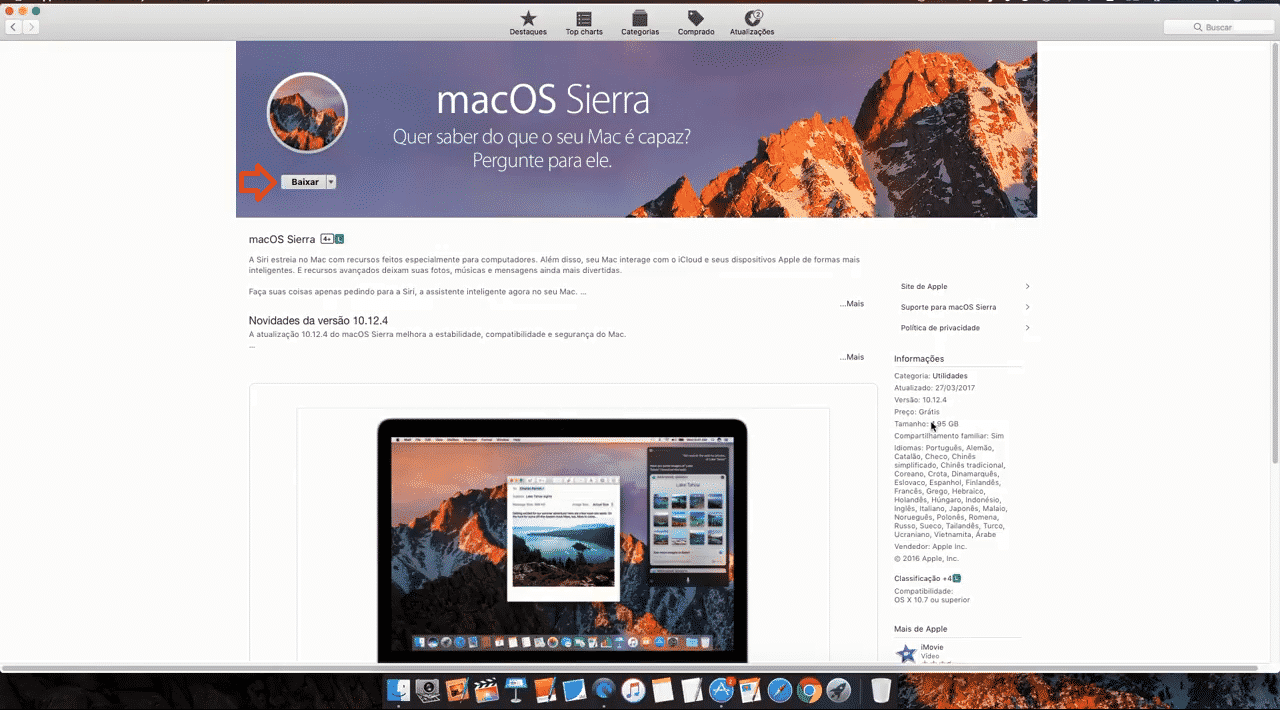Select the iMovie title under Mais de Apple
Image resolution: width=1280 pixels, height=710 pixels.
coord(932,647)
